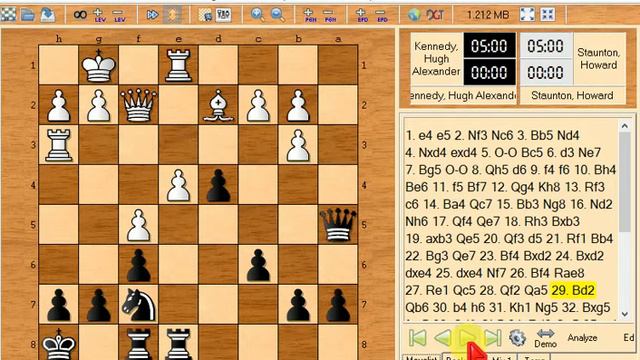Select the black pawn on d4
The width and height of the screenshot is (640, 360).
218,185
